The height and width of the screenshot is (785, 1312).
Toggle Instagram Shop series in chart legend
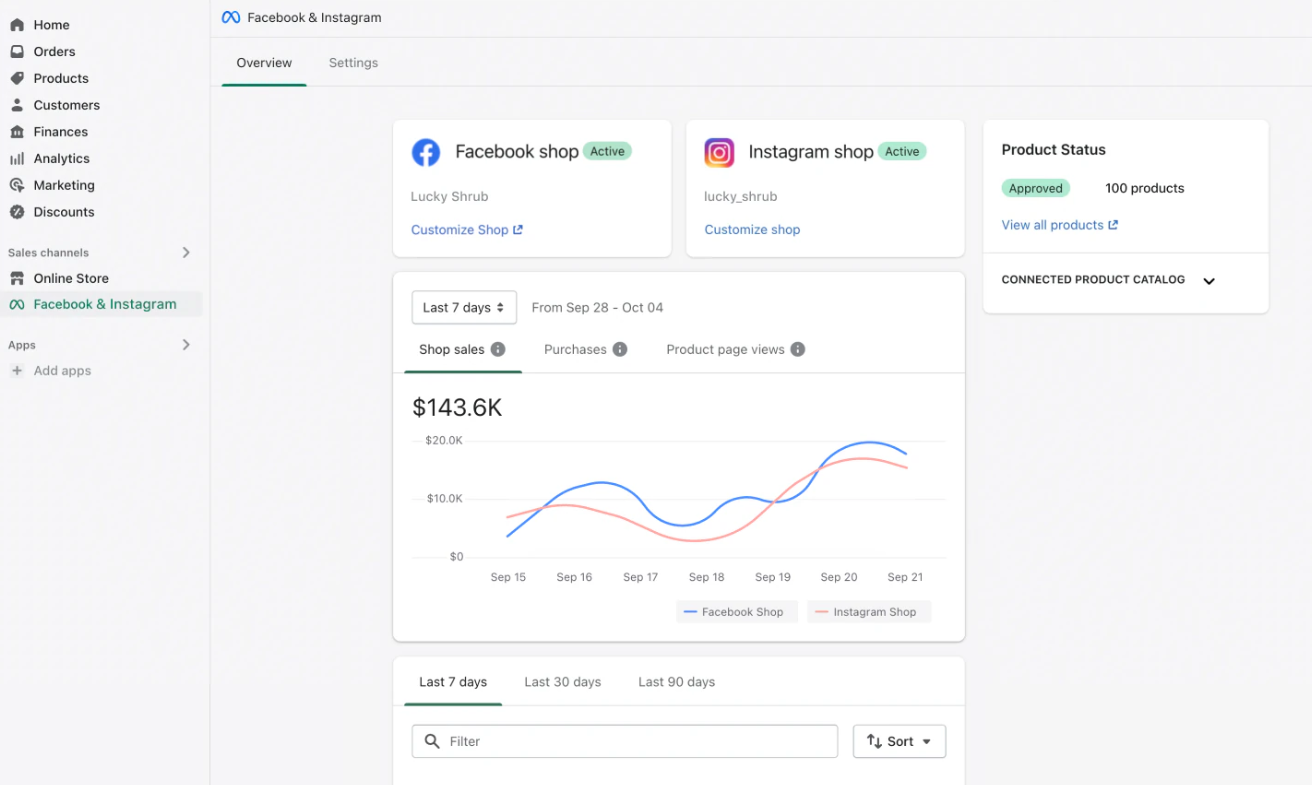pos(868,612)
